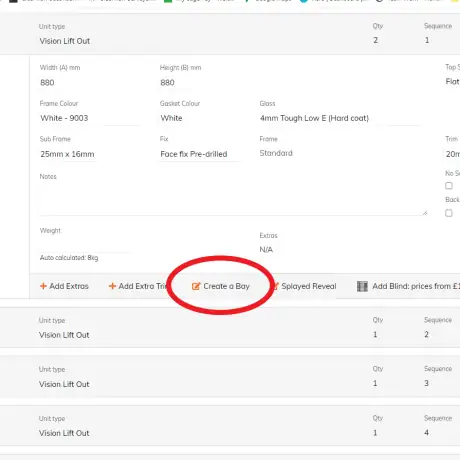Screen dimensions: 460x460
Task: Tick the Back... checkbox
Action: (x=449, y=213)
